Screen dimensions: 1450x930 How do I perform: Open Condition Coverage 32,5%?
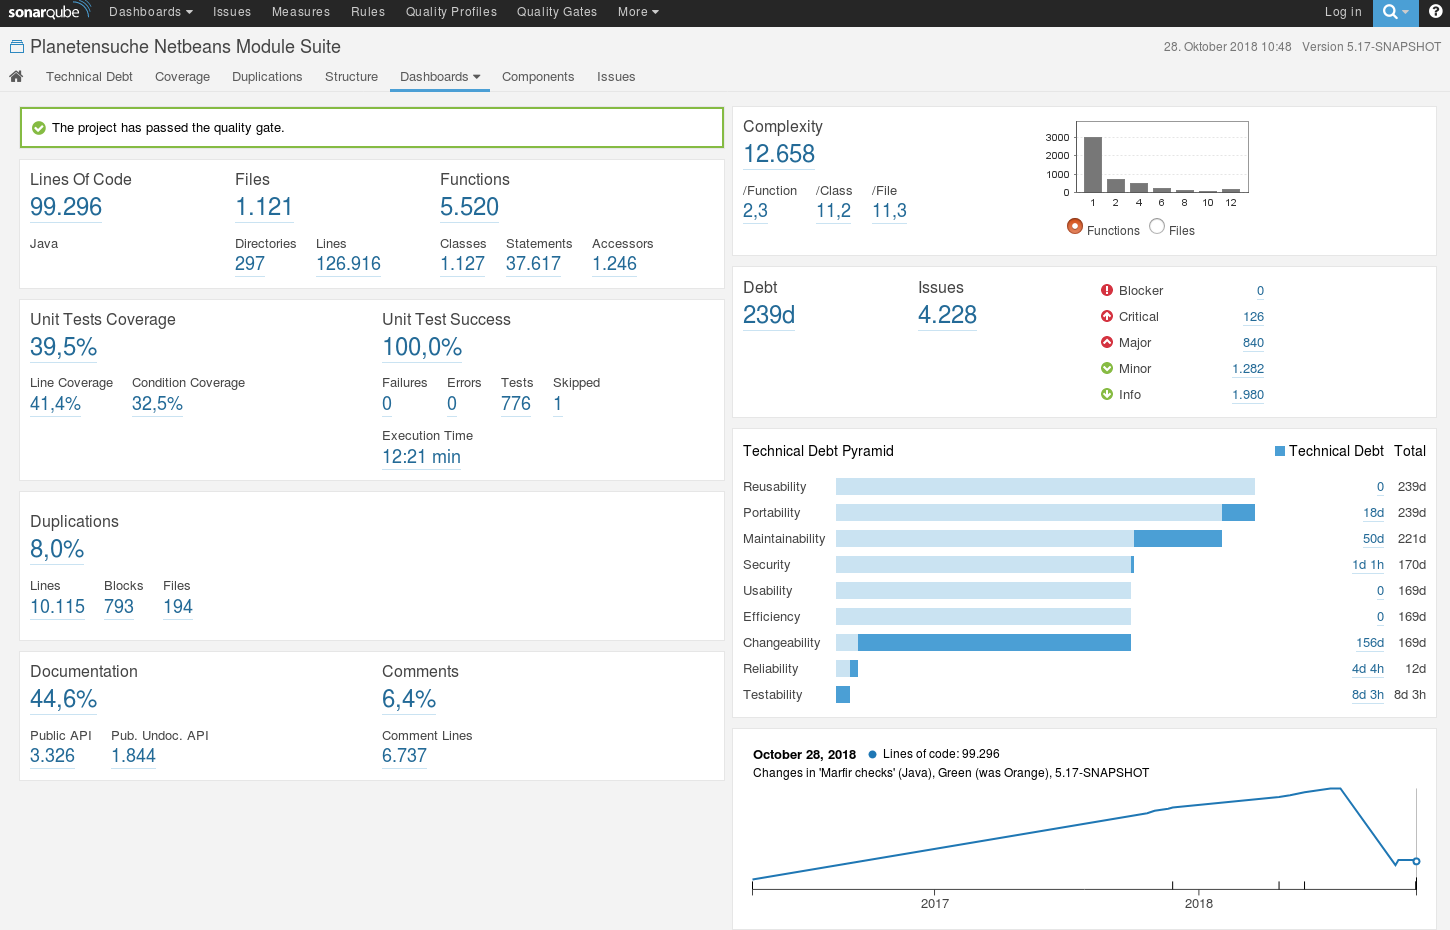point(157,404)
